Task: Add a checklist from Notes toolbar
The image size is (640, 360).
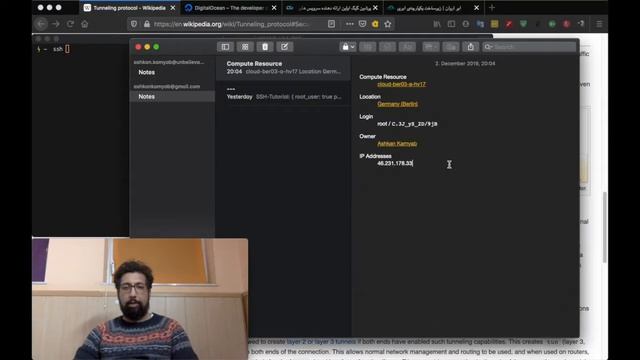Action: (x=387, y=47)
